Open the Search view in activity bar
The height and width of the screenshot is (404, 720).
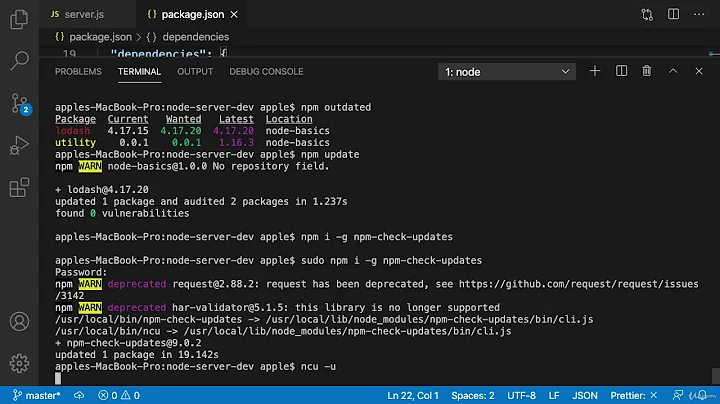19,60
